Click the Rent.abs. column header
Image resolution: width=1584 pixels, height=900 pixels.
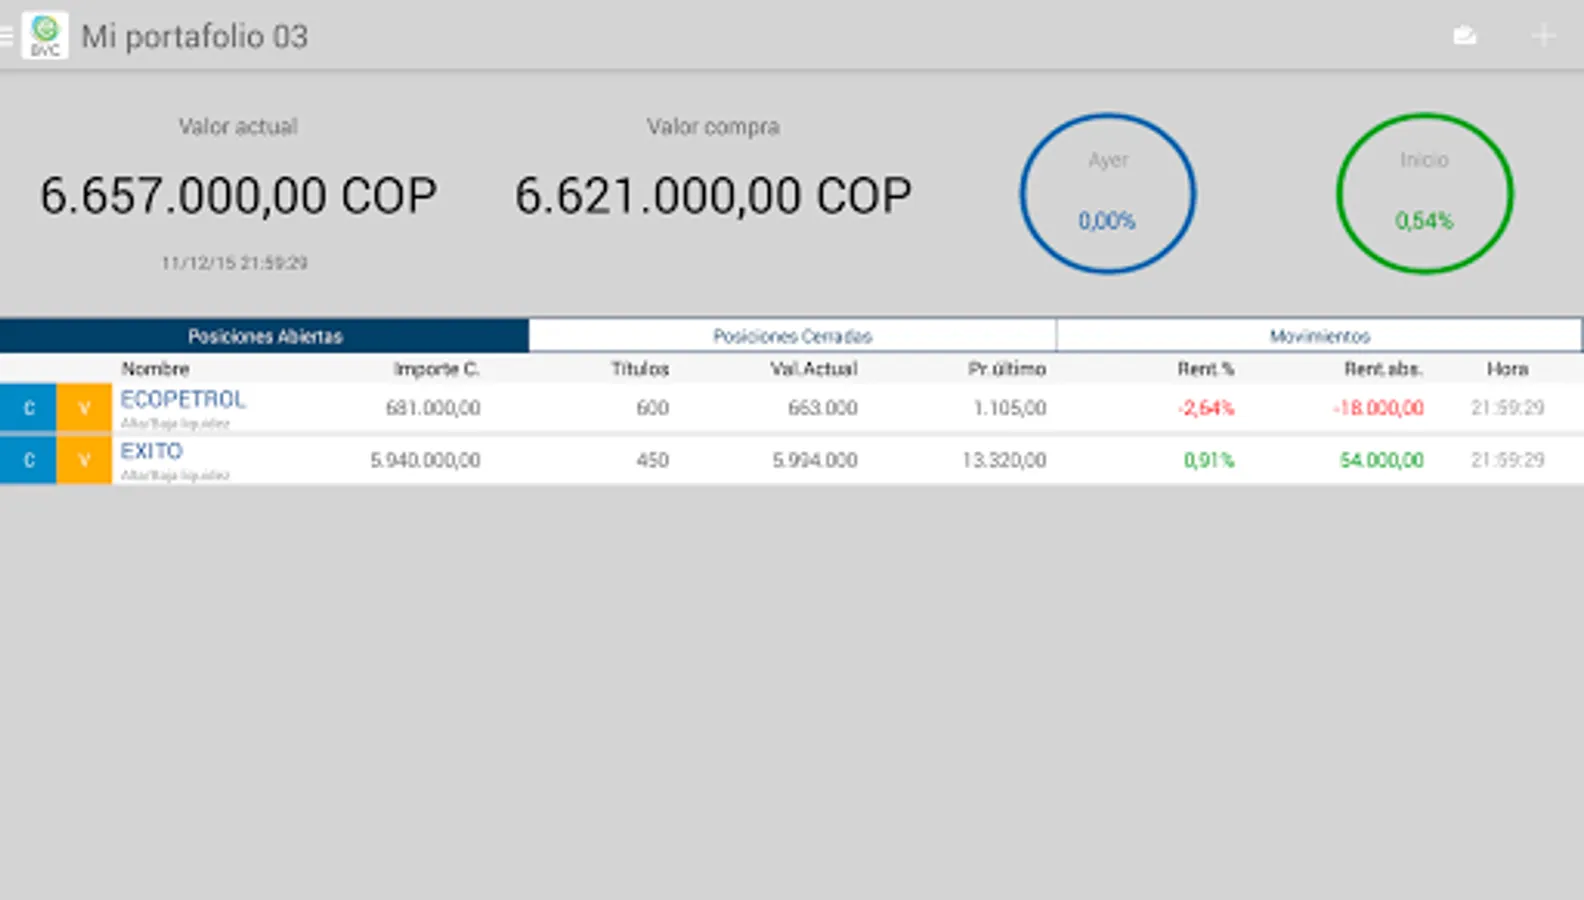pos(1383,369)
